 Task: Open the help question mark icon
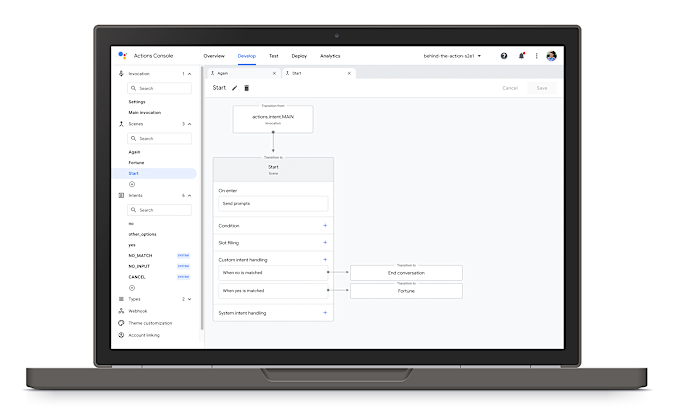[x=504, y=56]
